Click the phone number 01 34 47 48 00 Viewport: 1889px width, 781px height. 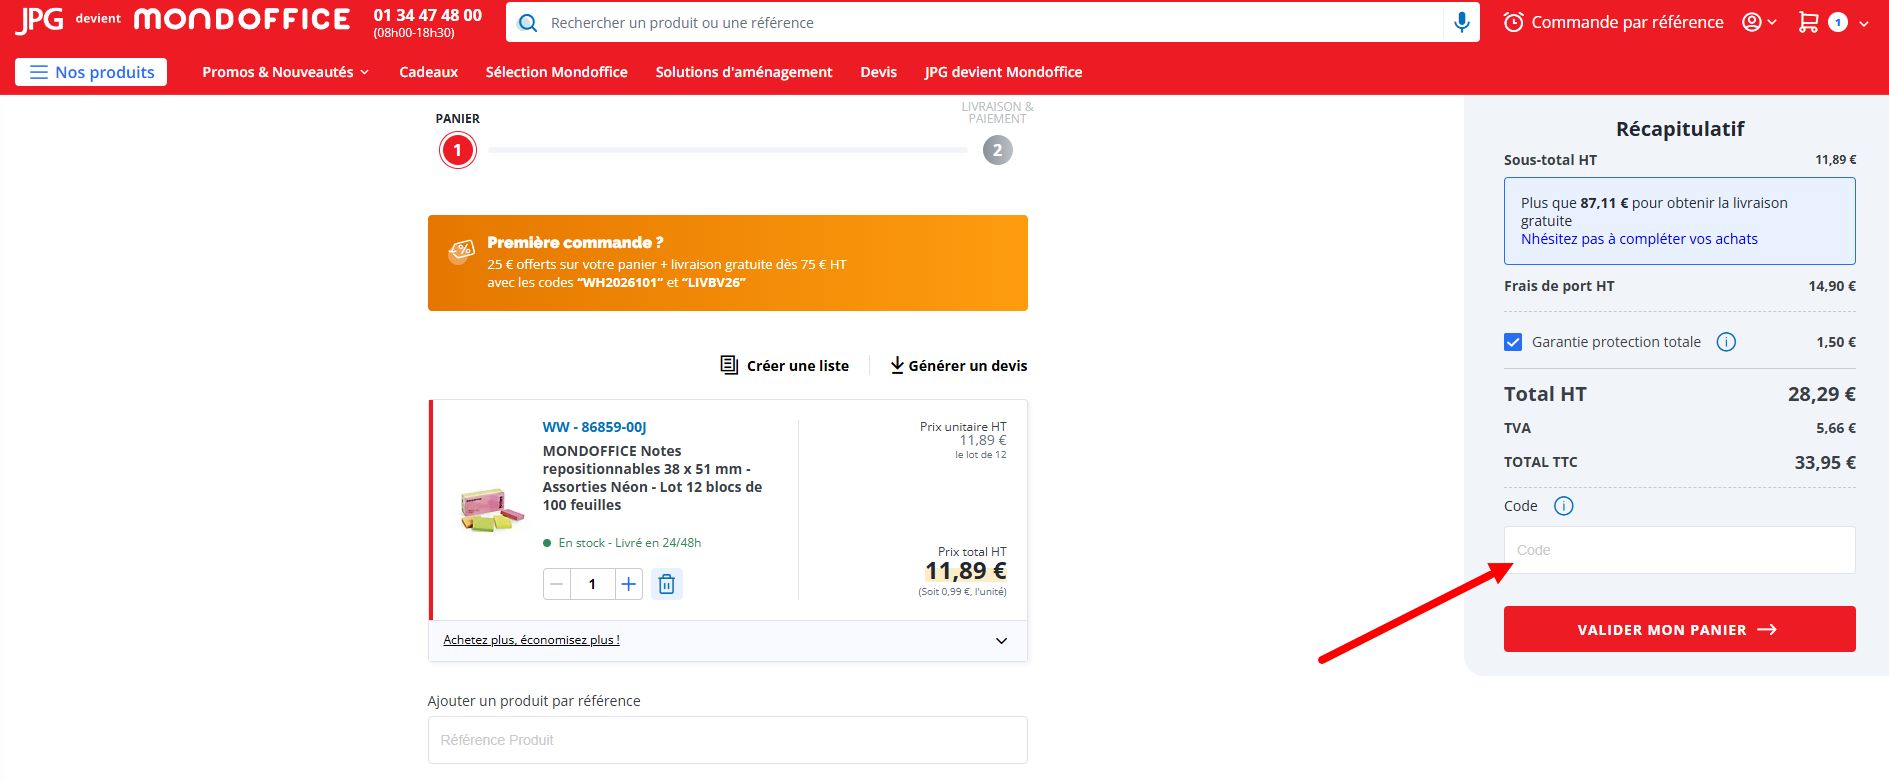coord(428,15)
